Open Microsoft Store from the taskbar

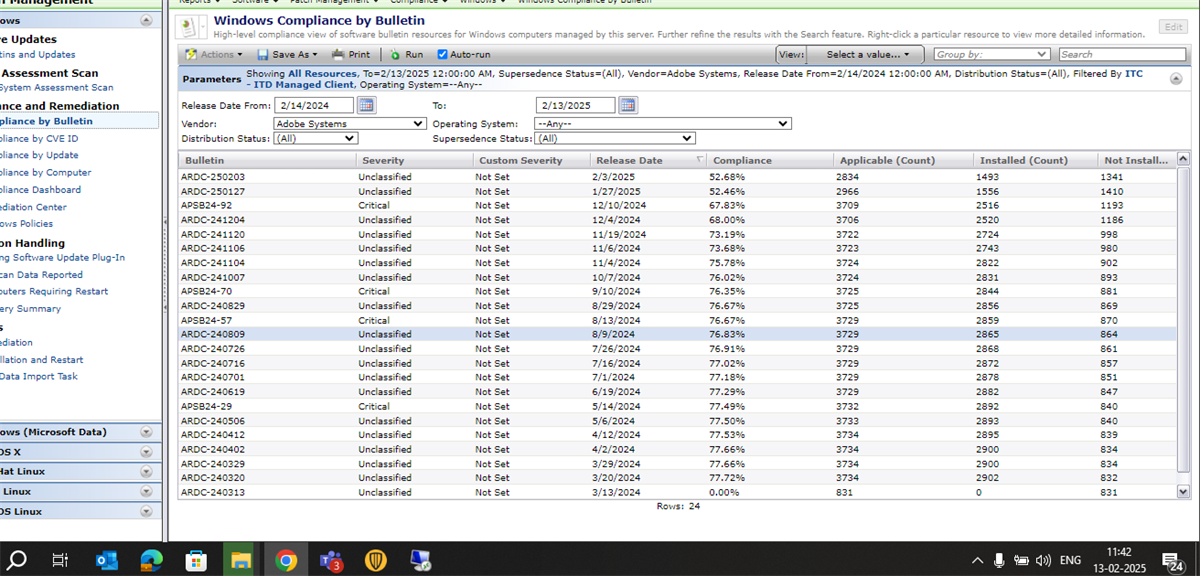pos(196,560)
